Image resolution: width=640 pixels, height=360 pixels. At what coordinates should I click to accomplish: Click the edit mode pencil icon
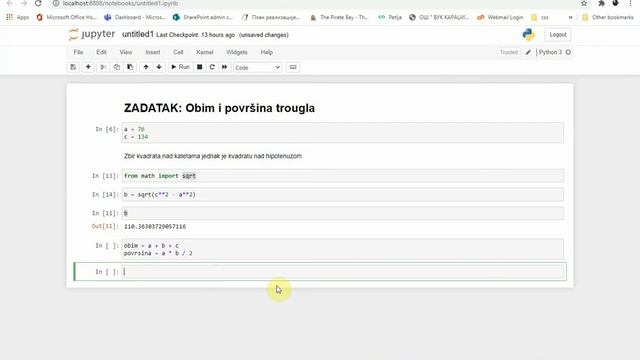[528, 52]
